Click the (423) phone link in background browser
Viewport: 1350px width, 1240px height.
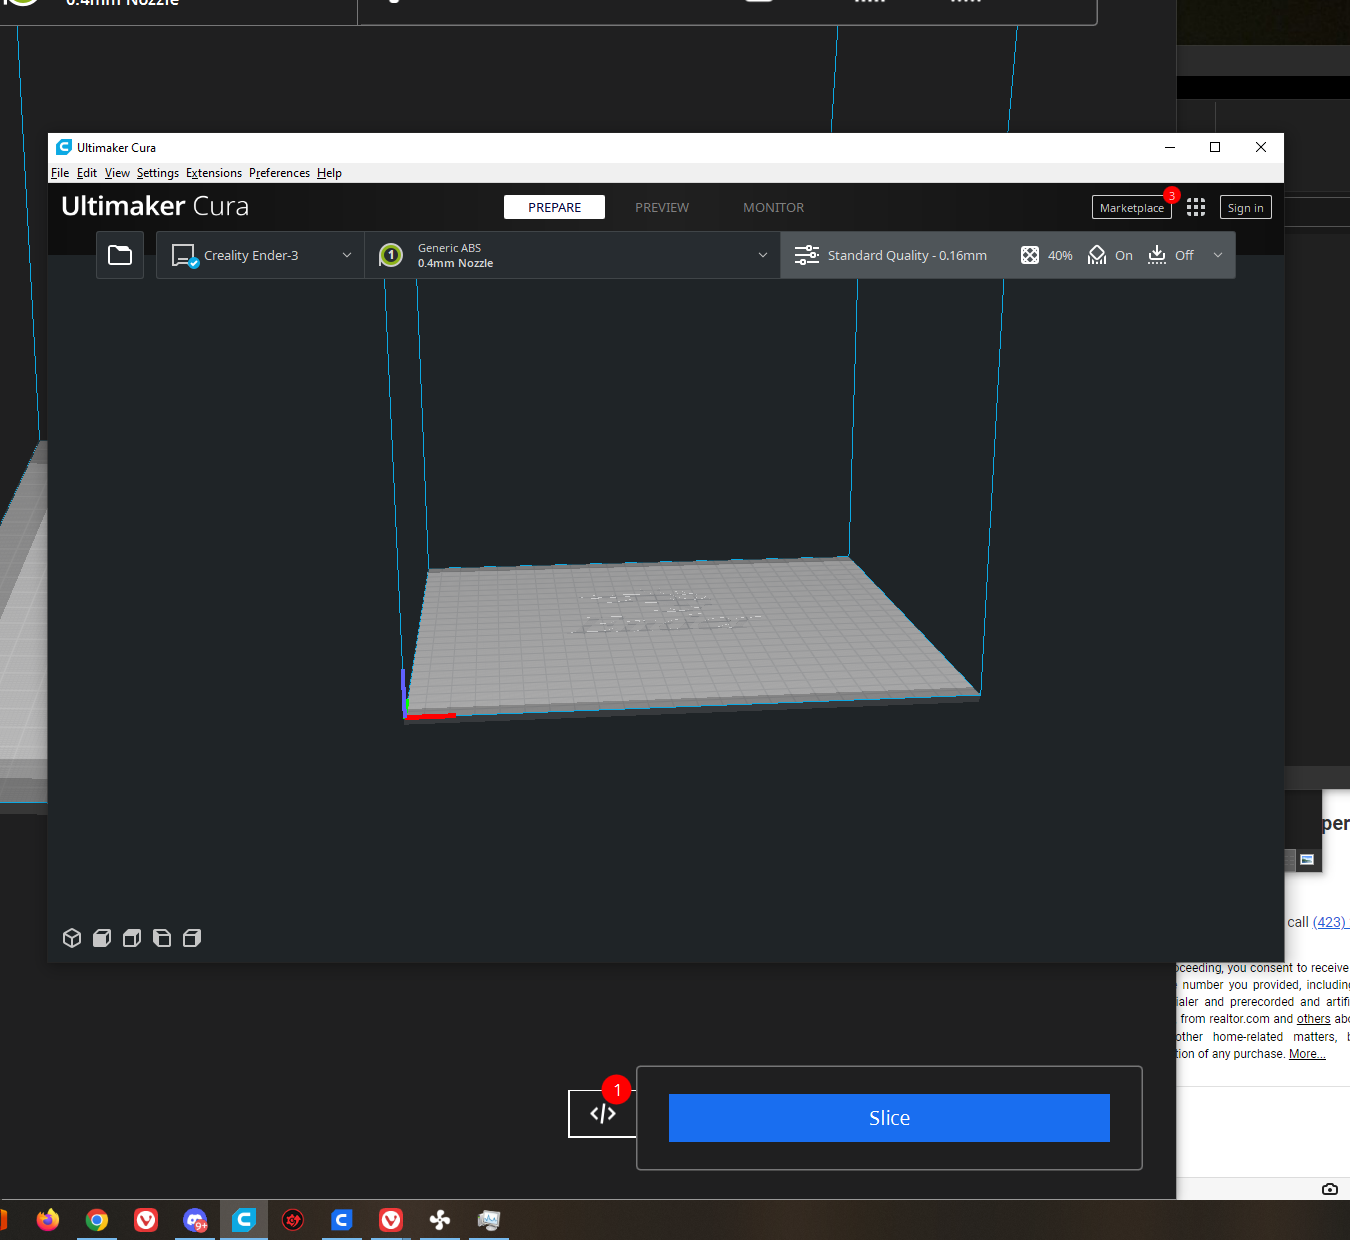pos(1330,922)
